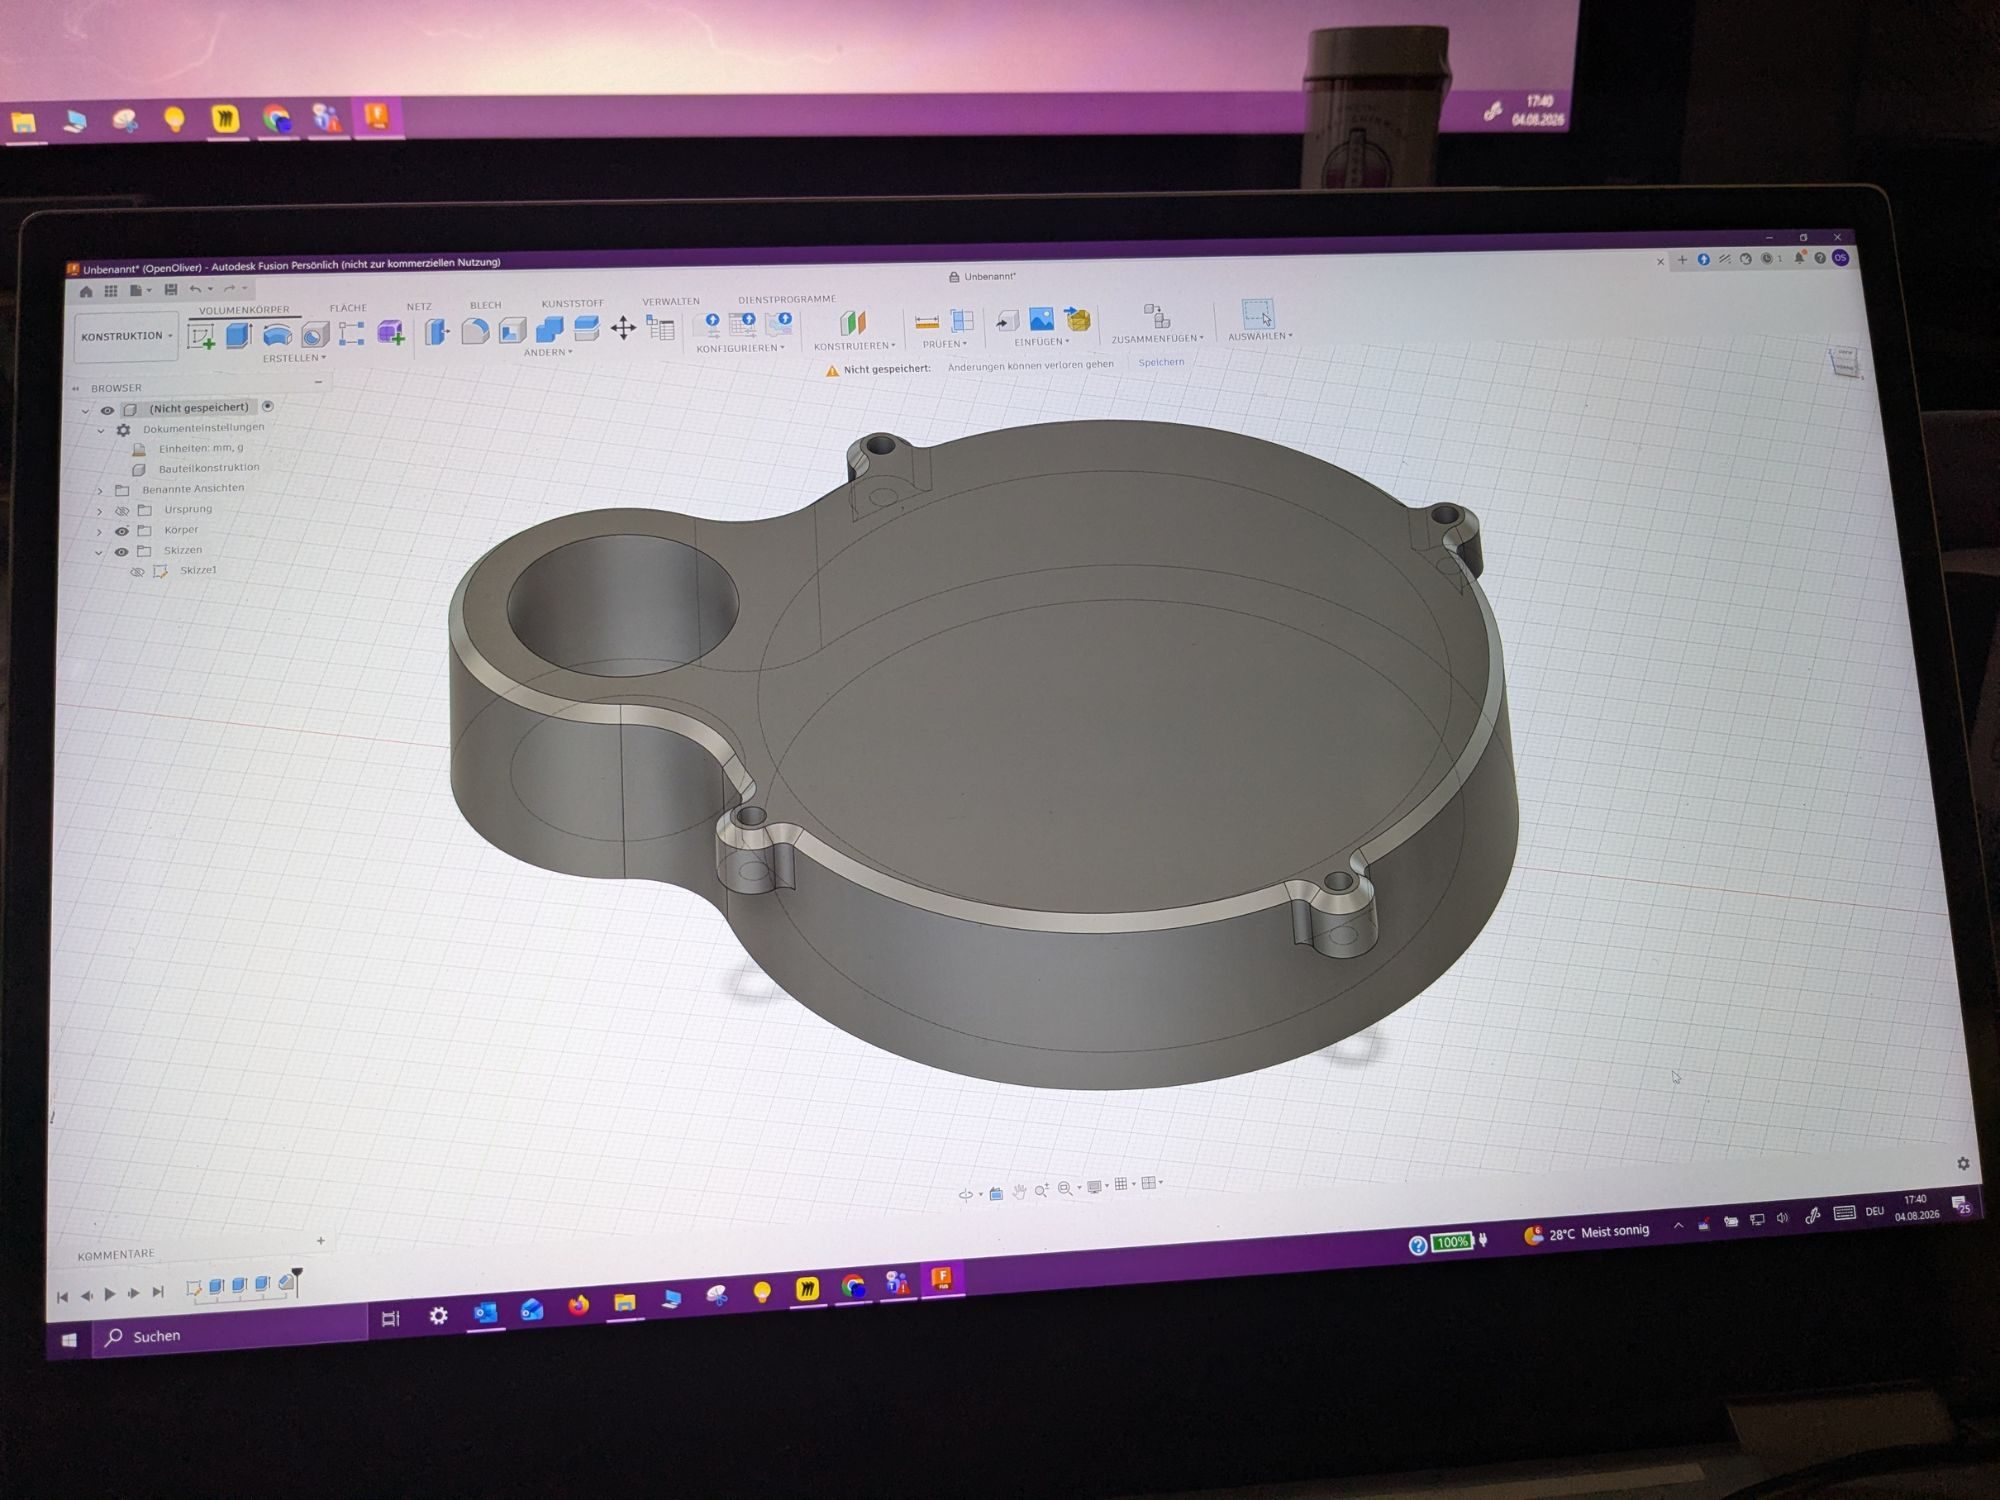Click the Save disk icon
This screenshot has width=2000, height=1500.
coord(171,290)
